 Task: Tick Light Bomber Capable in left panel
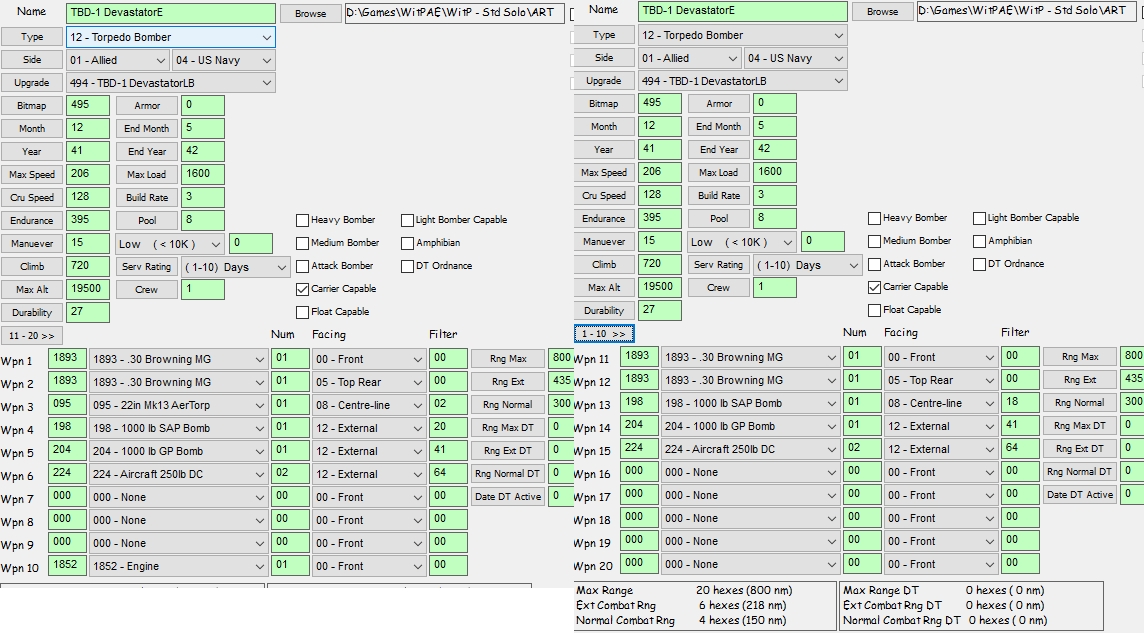coord(407,220)
